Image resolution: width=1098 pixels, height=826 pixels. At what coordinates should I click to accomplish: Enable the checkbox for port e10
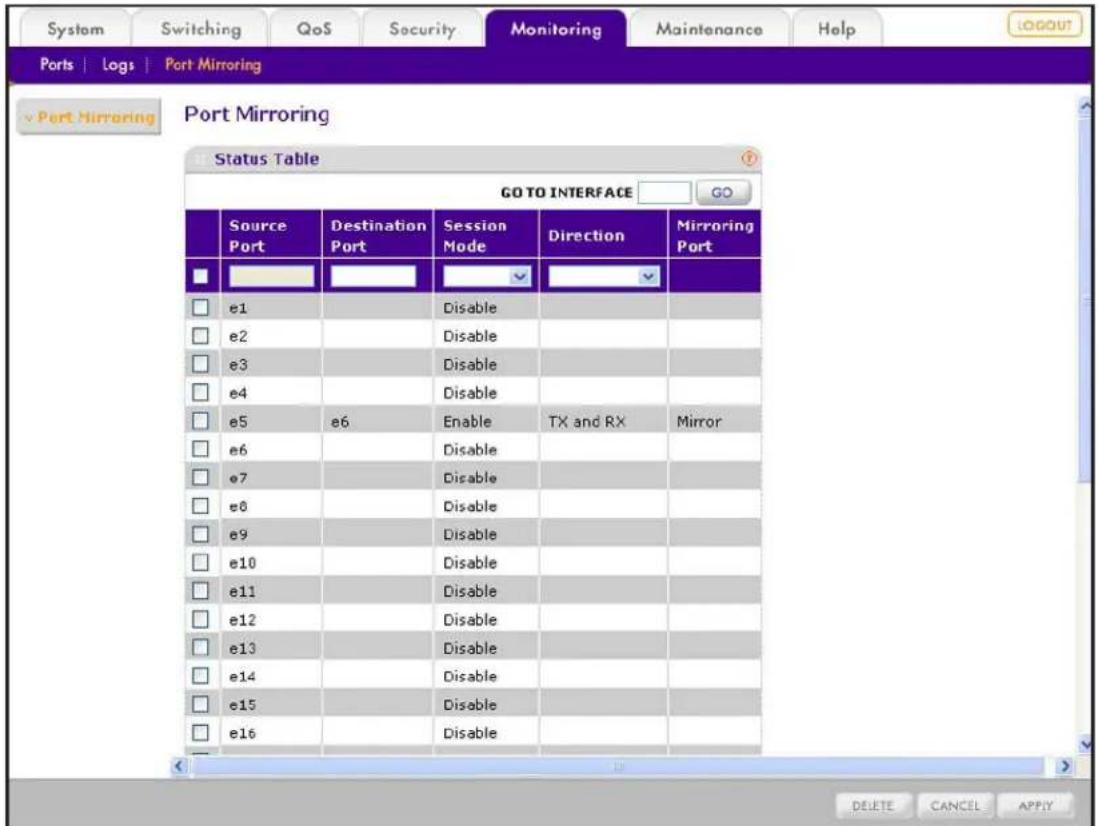(200, 562)
